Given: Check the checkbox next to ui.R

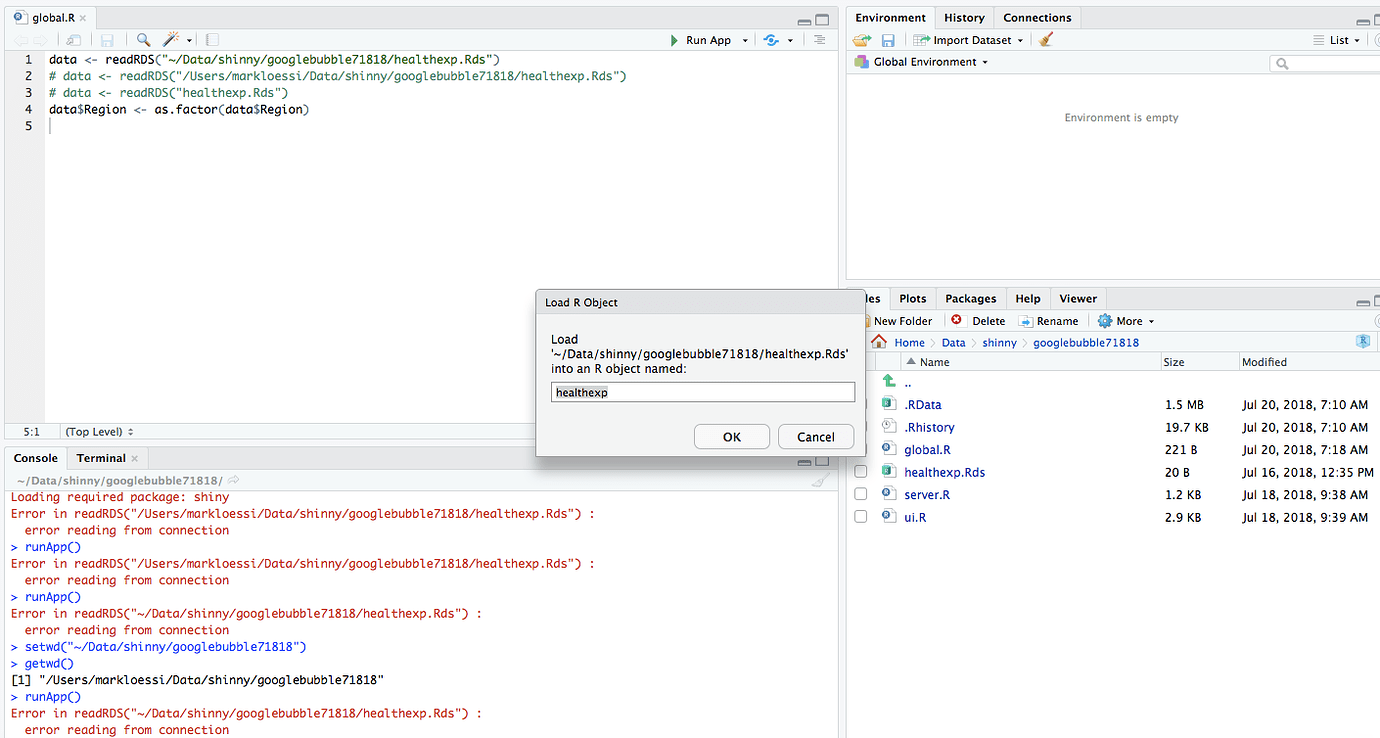Looking at the screenshot, I should pyautogui.click(x=861, y=517).
